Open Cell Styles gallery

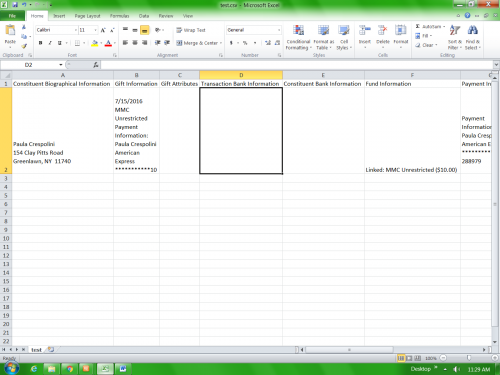(344, 37)
